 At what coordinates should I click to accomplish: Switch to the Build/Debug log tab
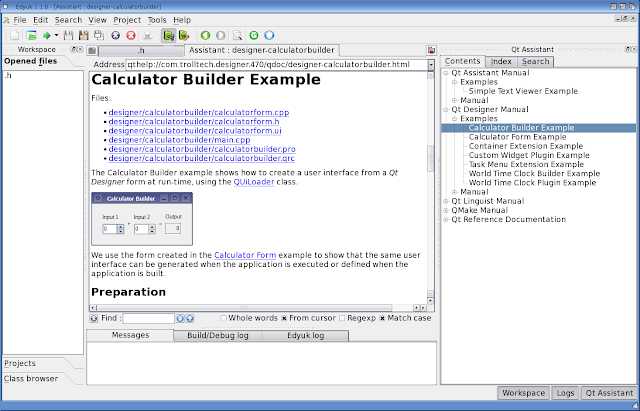pyautogui.click(x=218, y=336)
